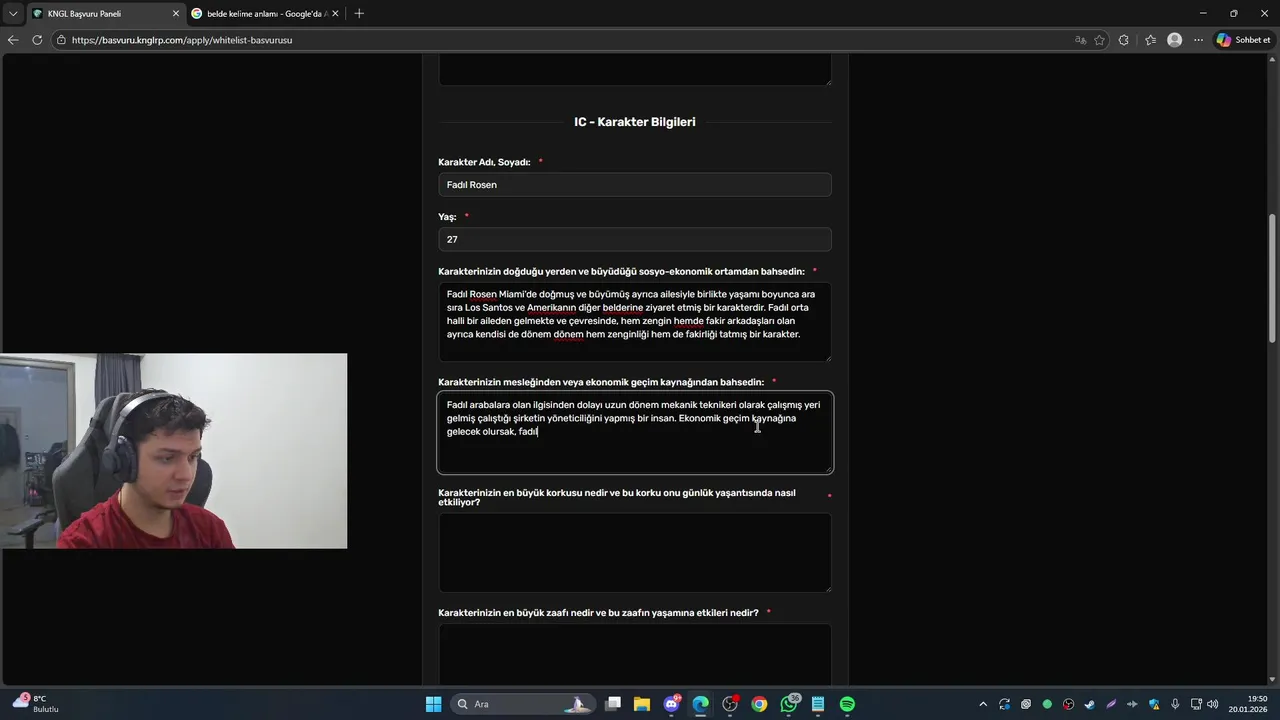Focus the meslek ve geçim kaynağı text area

tap(635, 432)
